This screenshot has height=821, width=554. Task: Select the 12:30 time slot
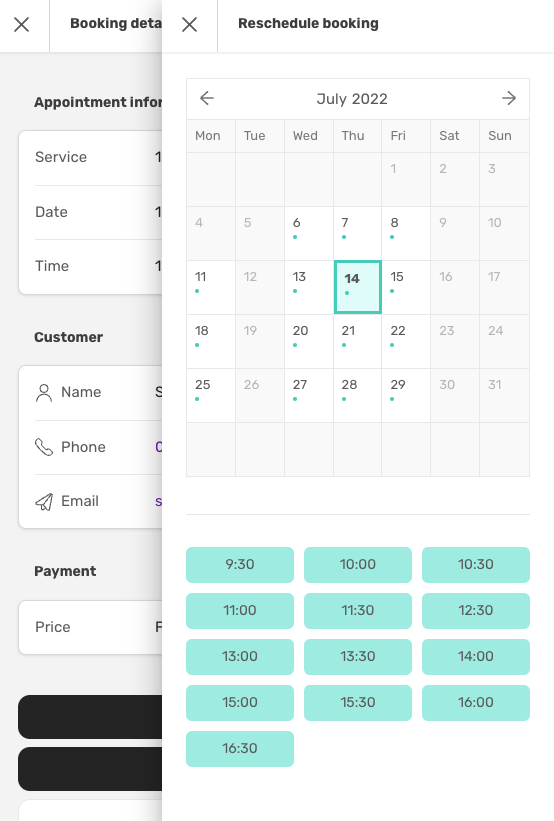(476, 611)
